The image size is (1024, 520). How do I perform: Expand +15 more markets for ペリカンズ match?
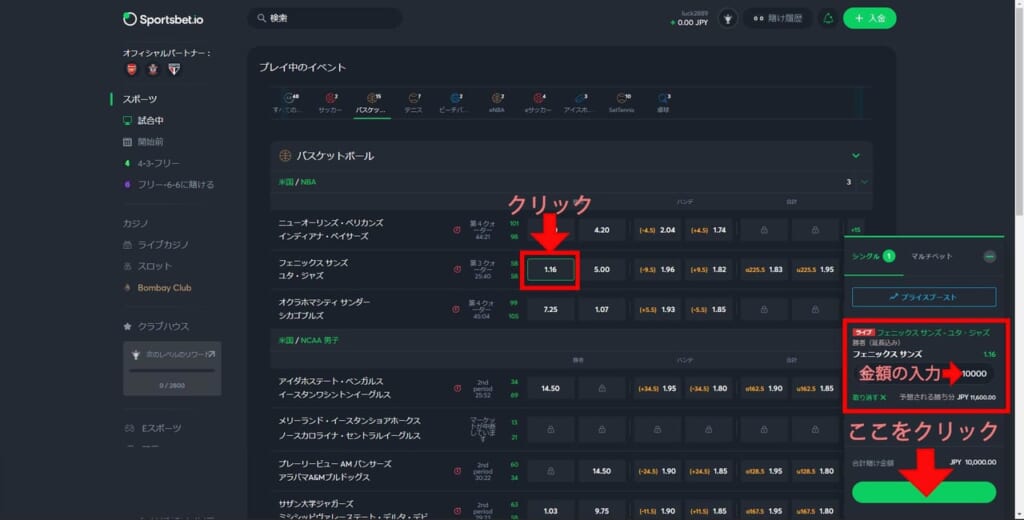(856, 230)
